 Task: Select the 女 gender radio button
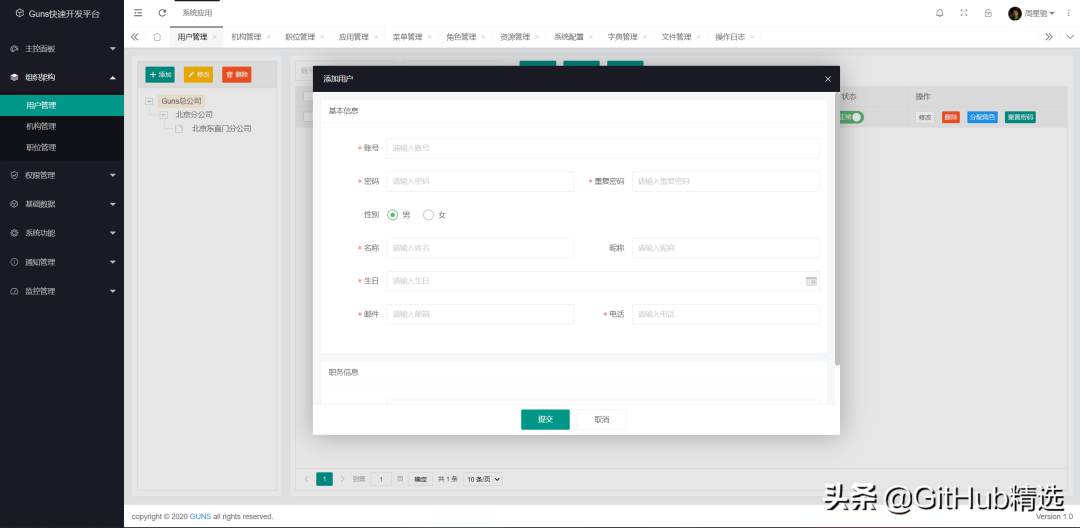coord(428,215)
